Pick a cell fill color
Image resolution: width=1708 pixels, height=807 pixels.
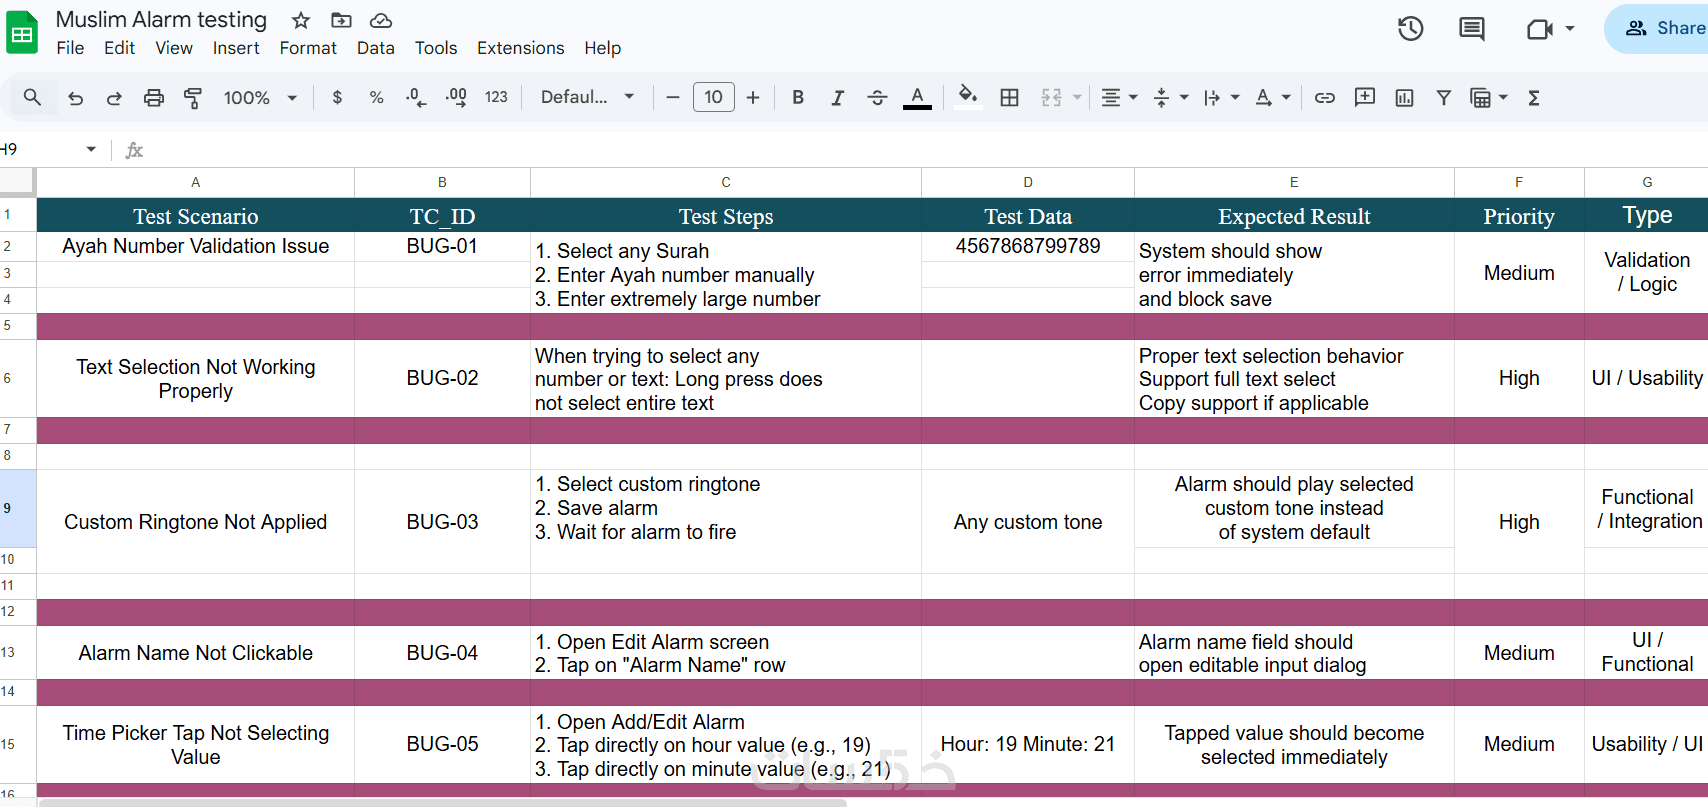tap(967, 97)
